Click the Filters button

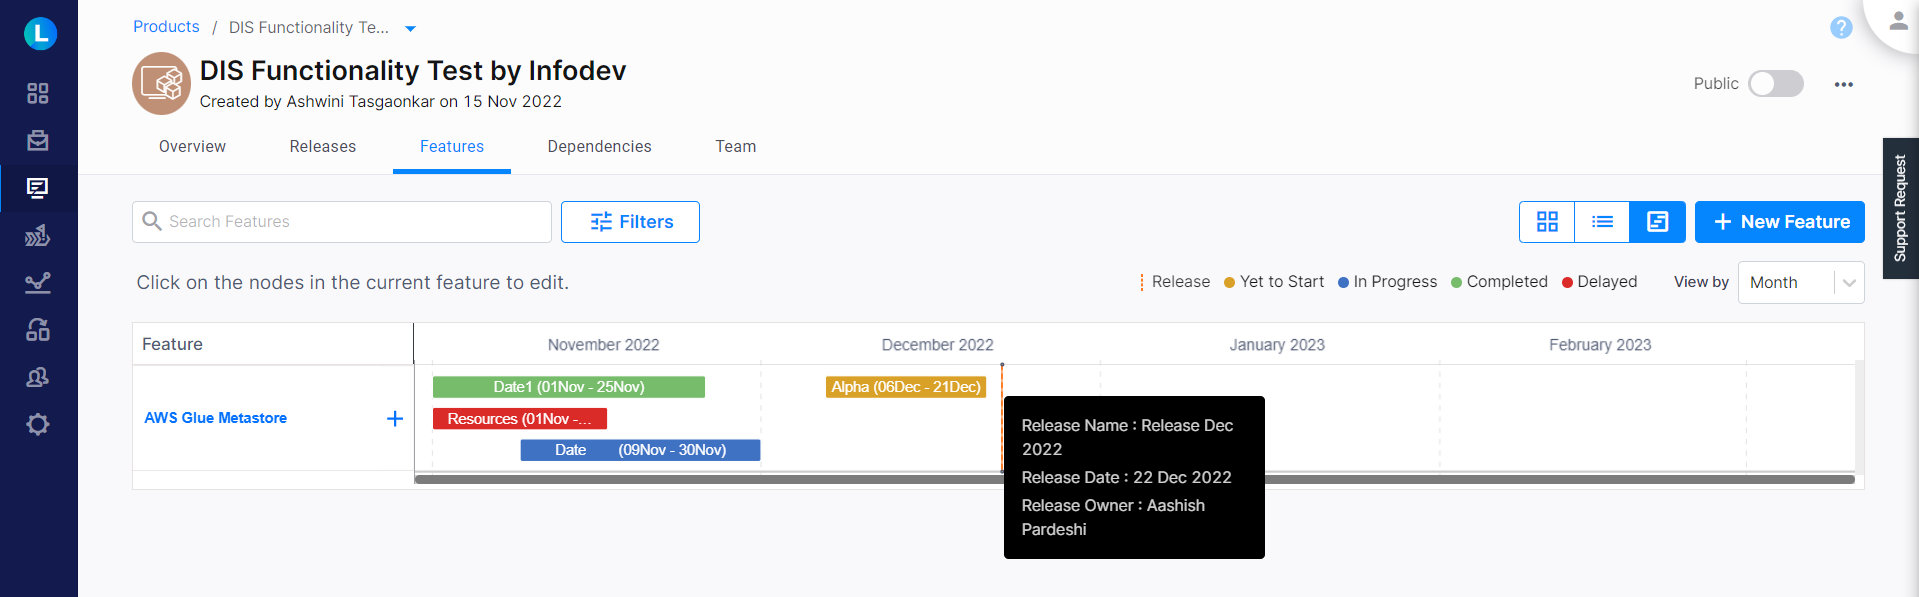pyautogui.click(x=630, y=222)
